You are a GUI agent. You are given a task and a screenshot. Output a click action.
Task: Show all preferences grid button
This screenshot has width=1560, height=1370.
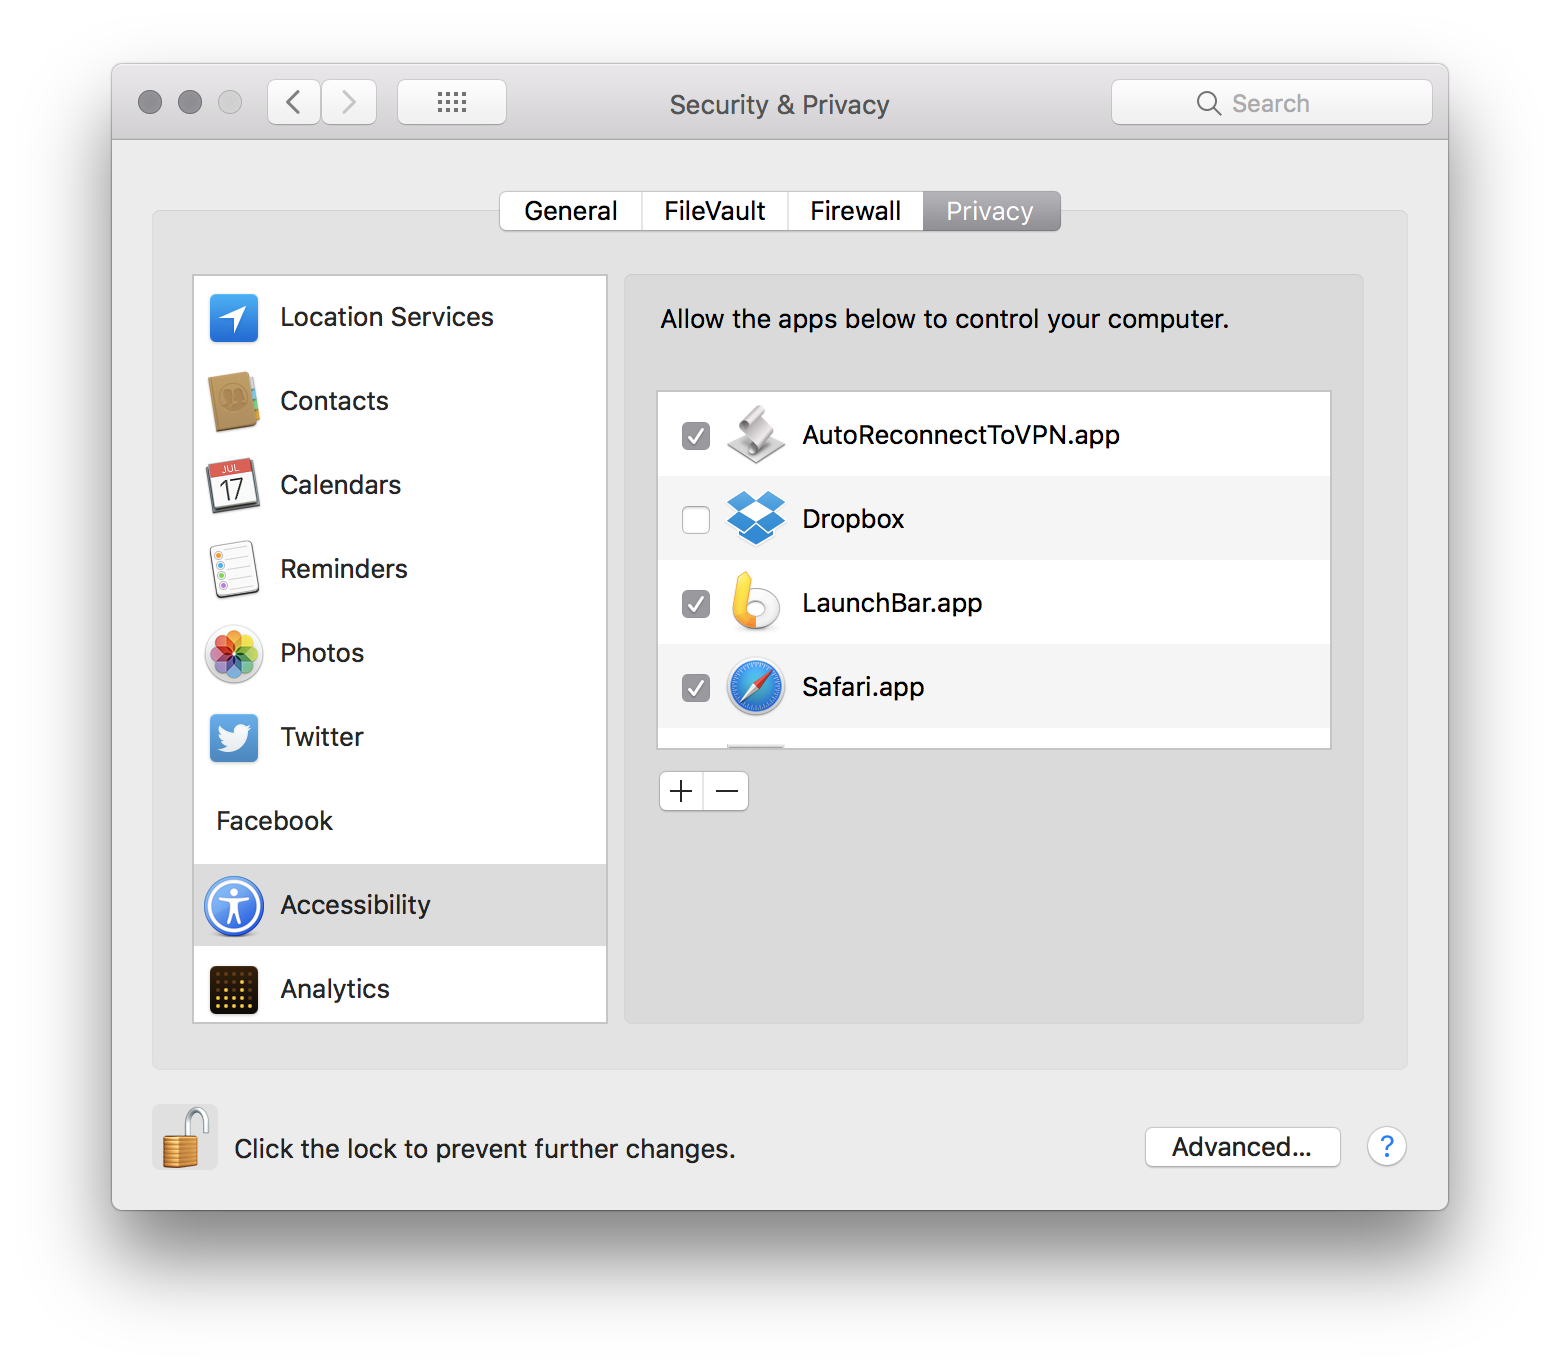452,102
